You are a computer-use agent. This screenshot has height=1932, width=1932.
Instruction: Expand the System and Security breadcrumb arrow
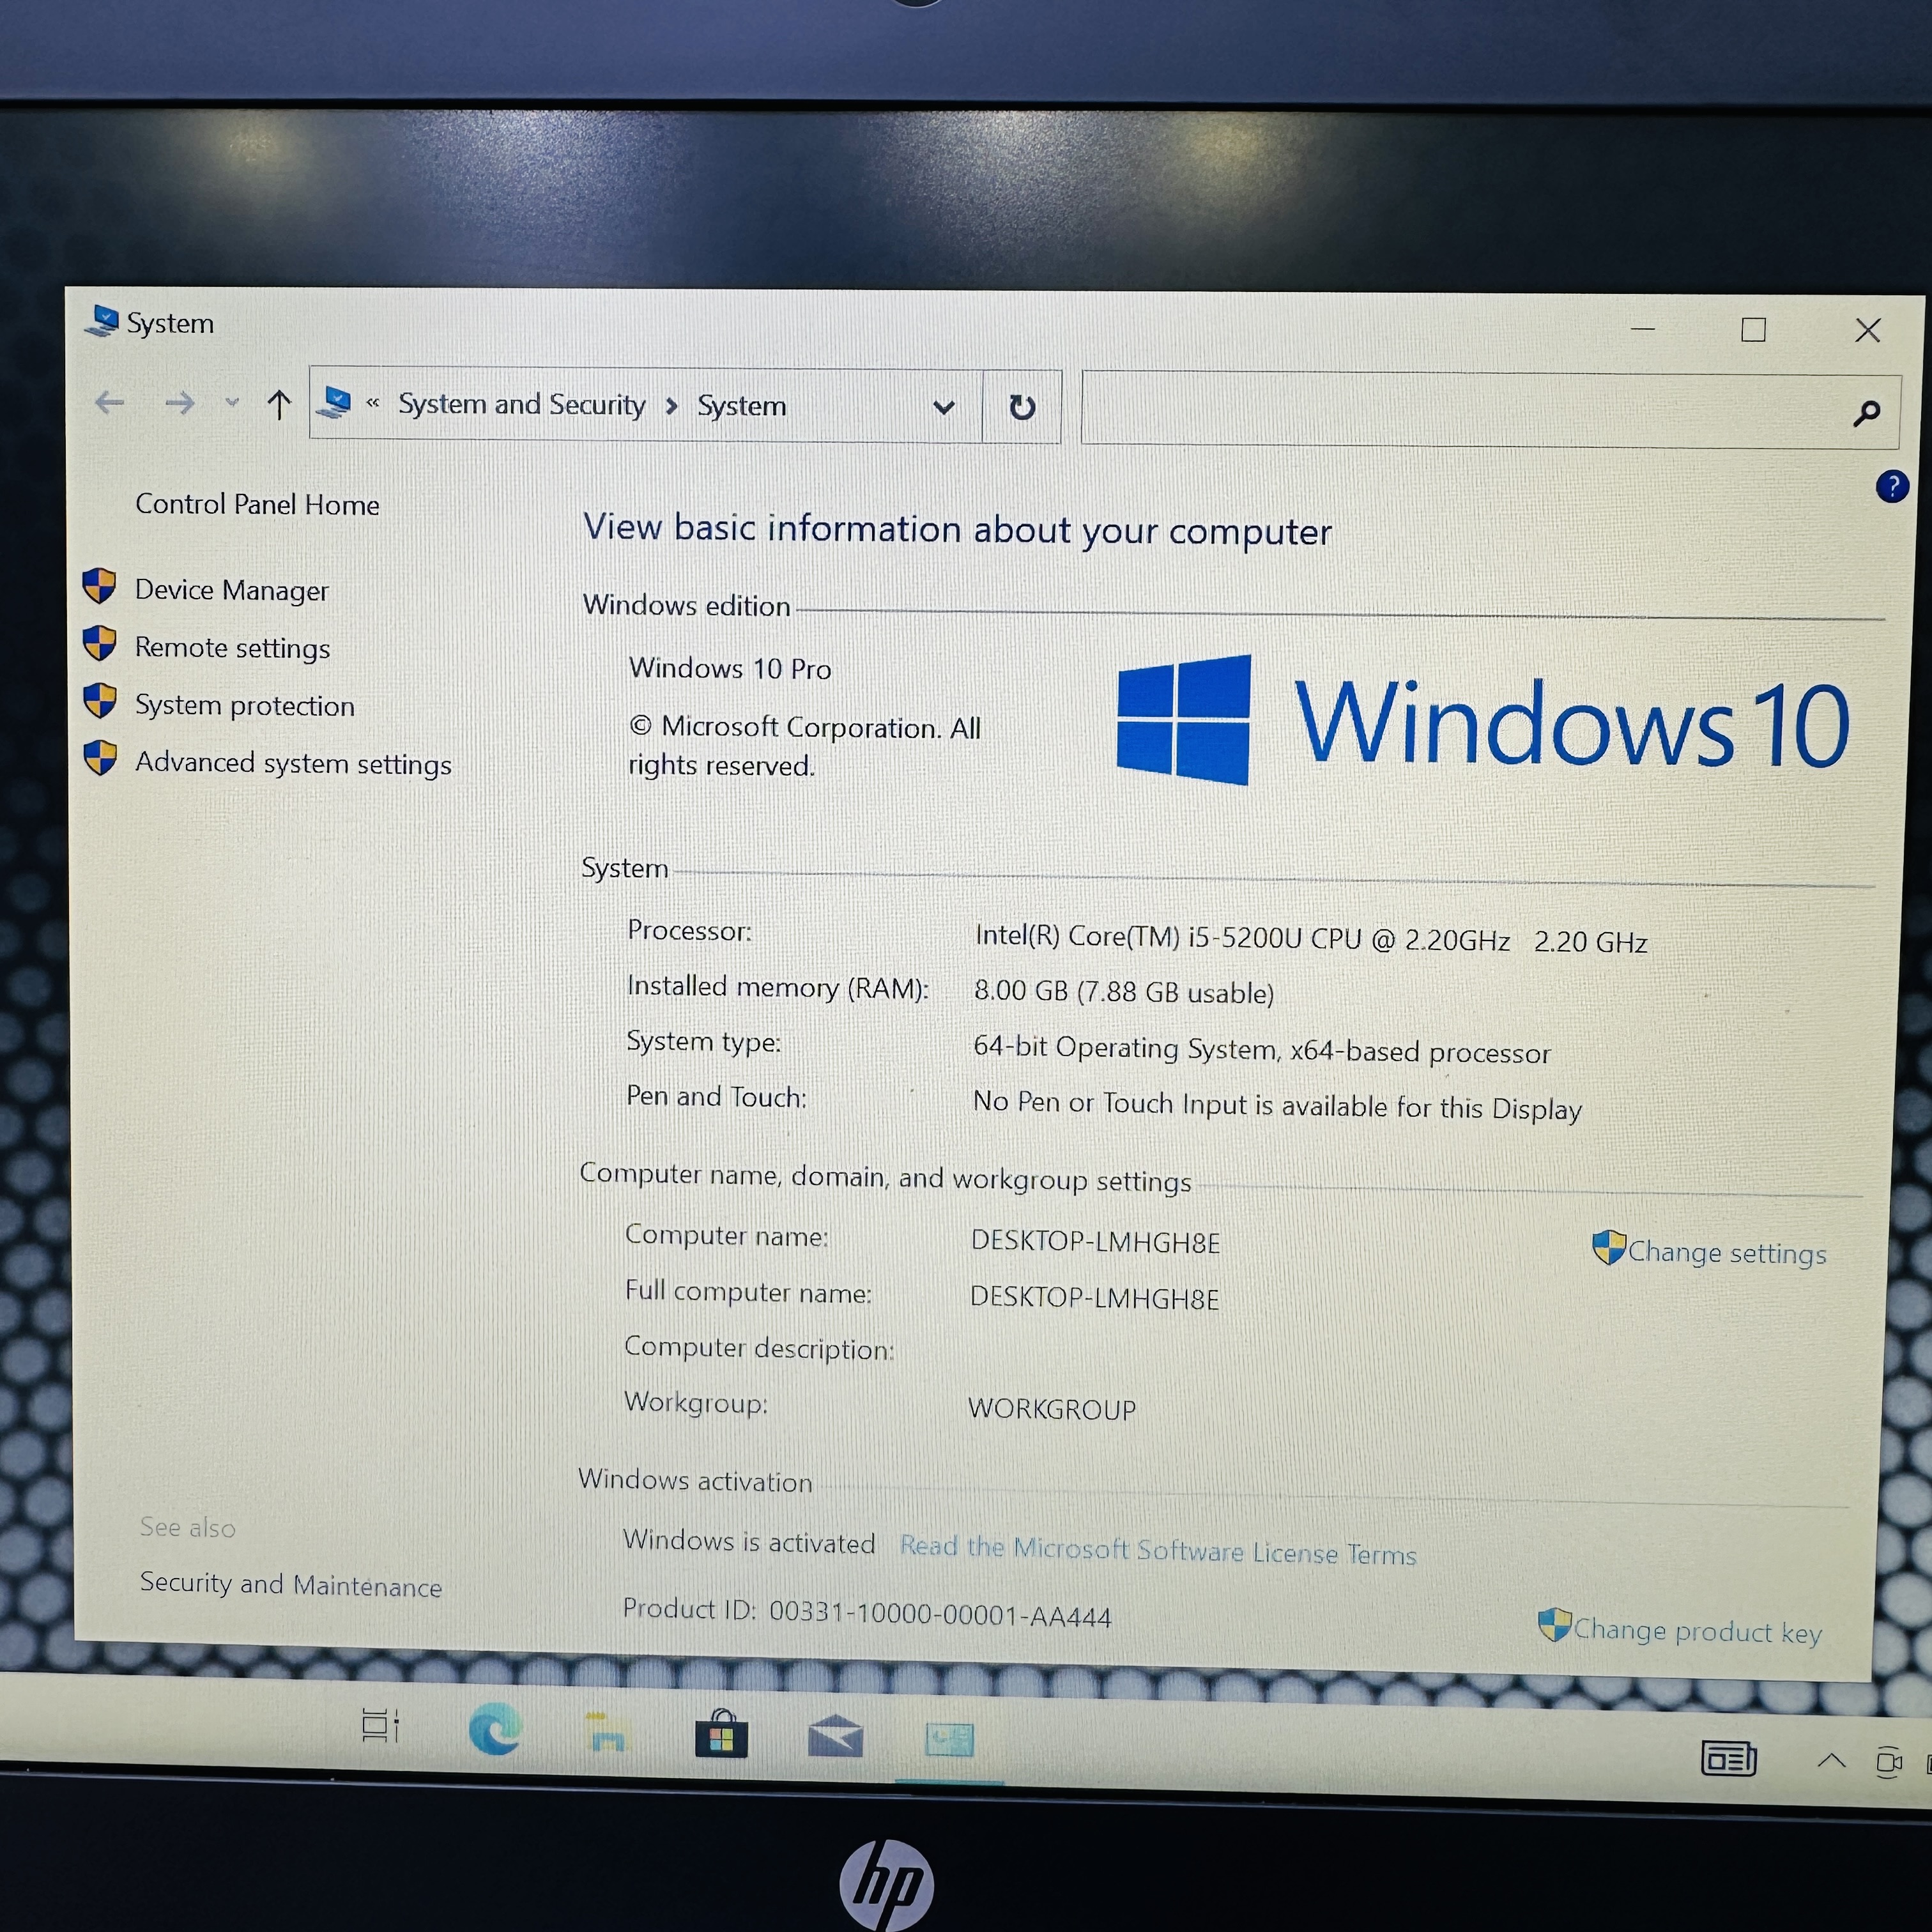672,405
